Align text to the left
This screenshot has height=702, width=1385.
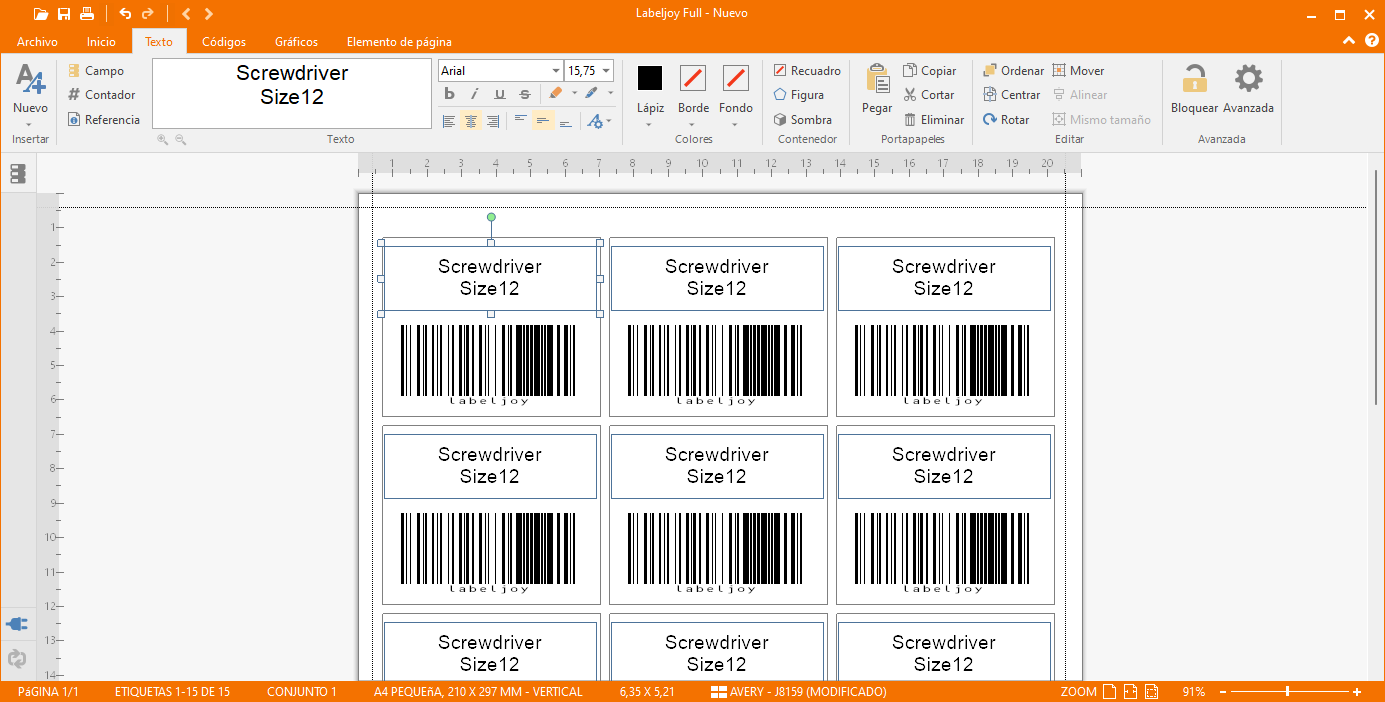pos(449,121)
